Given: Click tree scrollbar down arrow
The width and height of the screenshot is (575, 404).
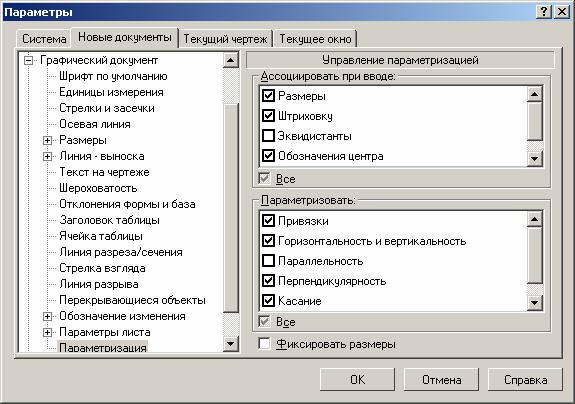Looking at the screenshot, I should [231, 344].
